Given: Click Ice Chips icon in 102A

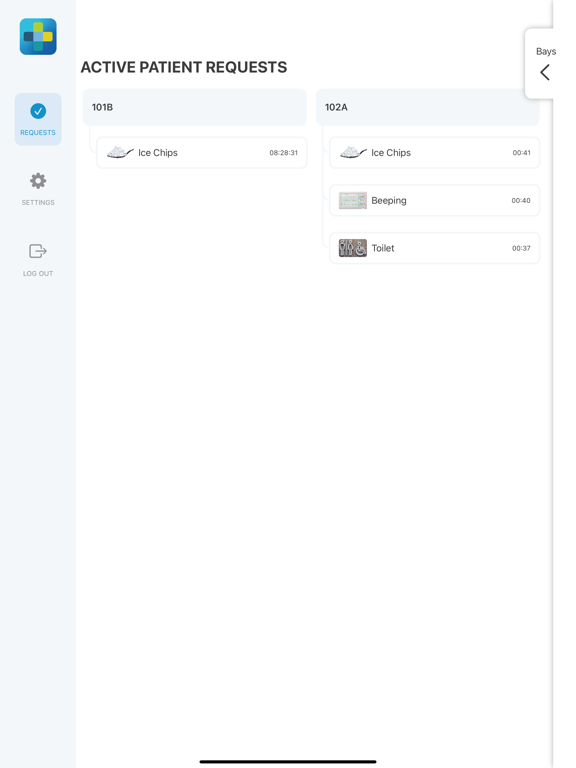Looking at the screenshot, I should click(x=353, y=152).
